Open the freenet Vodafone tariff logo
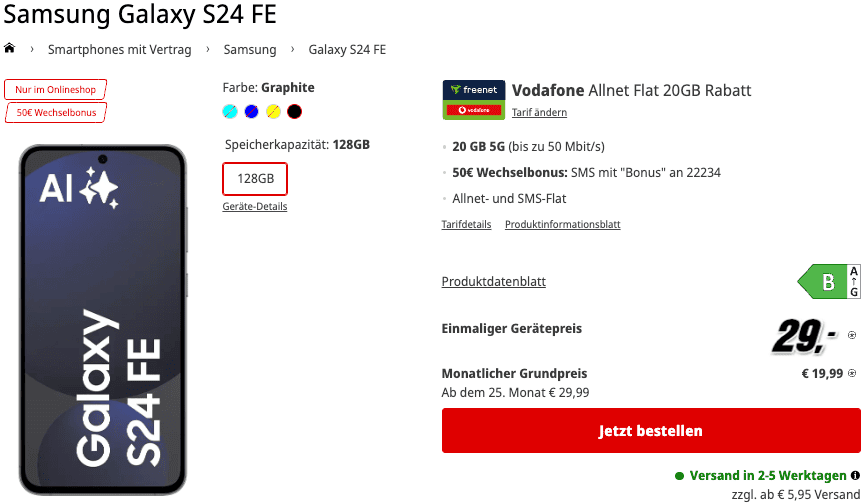The image size is (862, 504). [473, 99]
